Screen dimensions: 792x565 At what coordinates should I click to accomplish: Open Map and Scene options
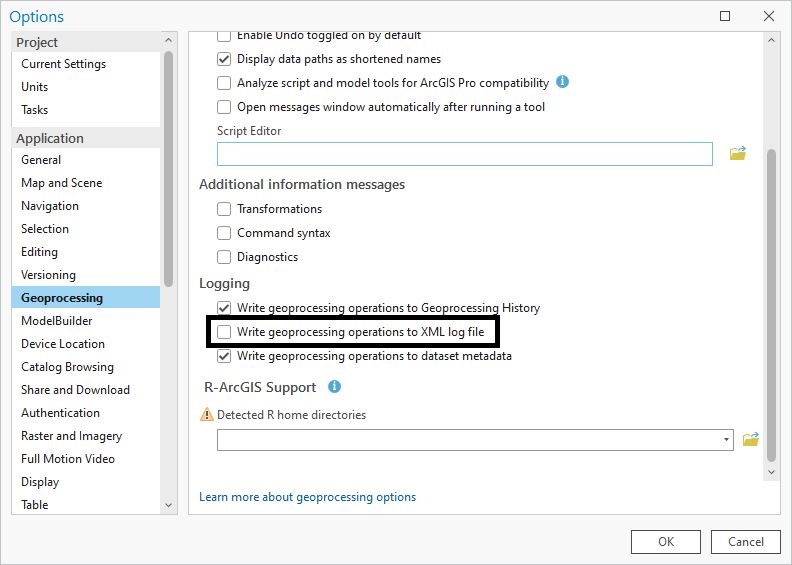click(62, 183)
